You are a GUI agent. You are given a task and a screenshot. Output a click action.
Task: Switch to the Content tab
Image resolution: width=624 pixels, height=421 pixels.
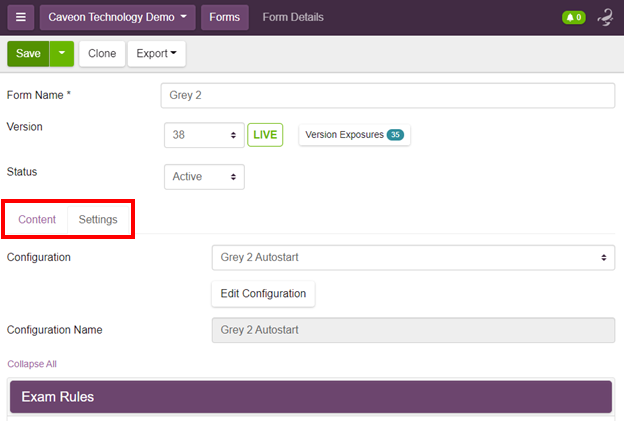[37, 219]
